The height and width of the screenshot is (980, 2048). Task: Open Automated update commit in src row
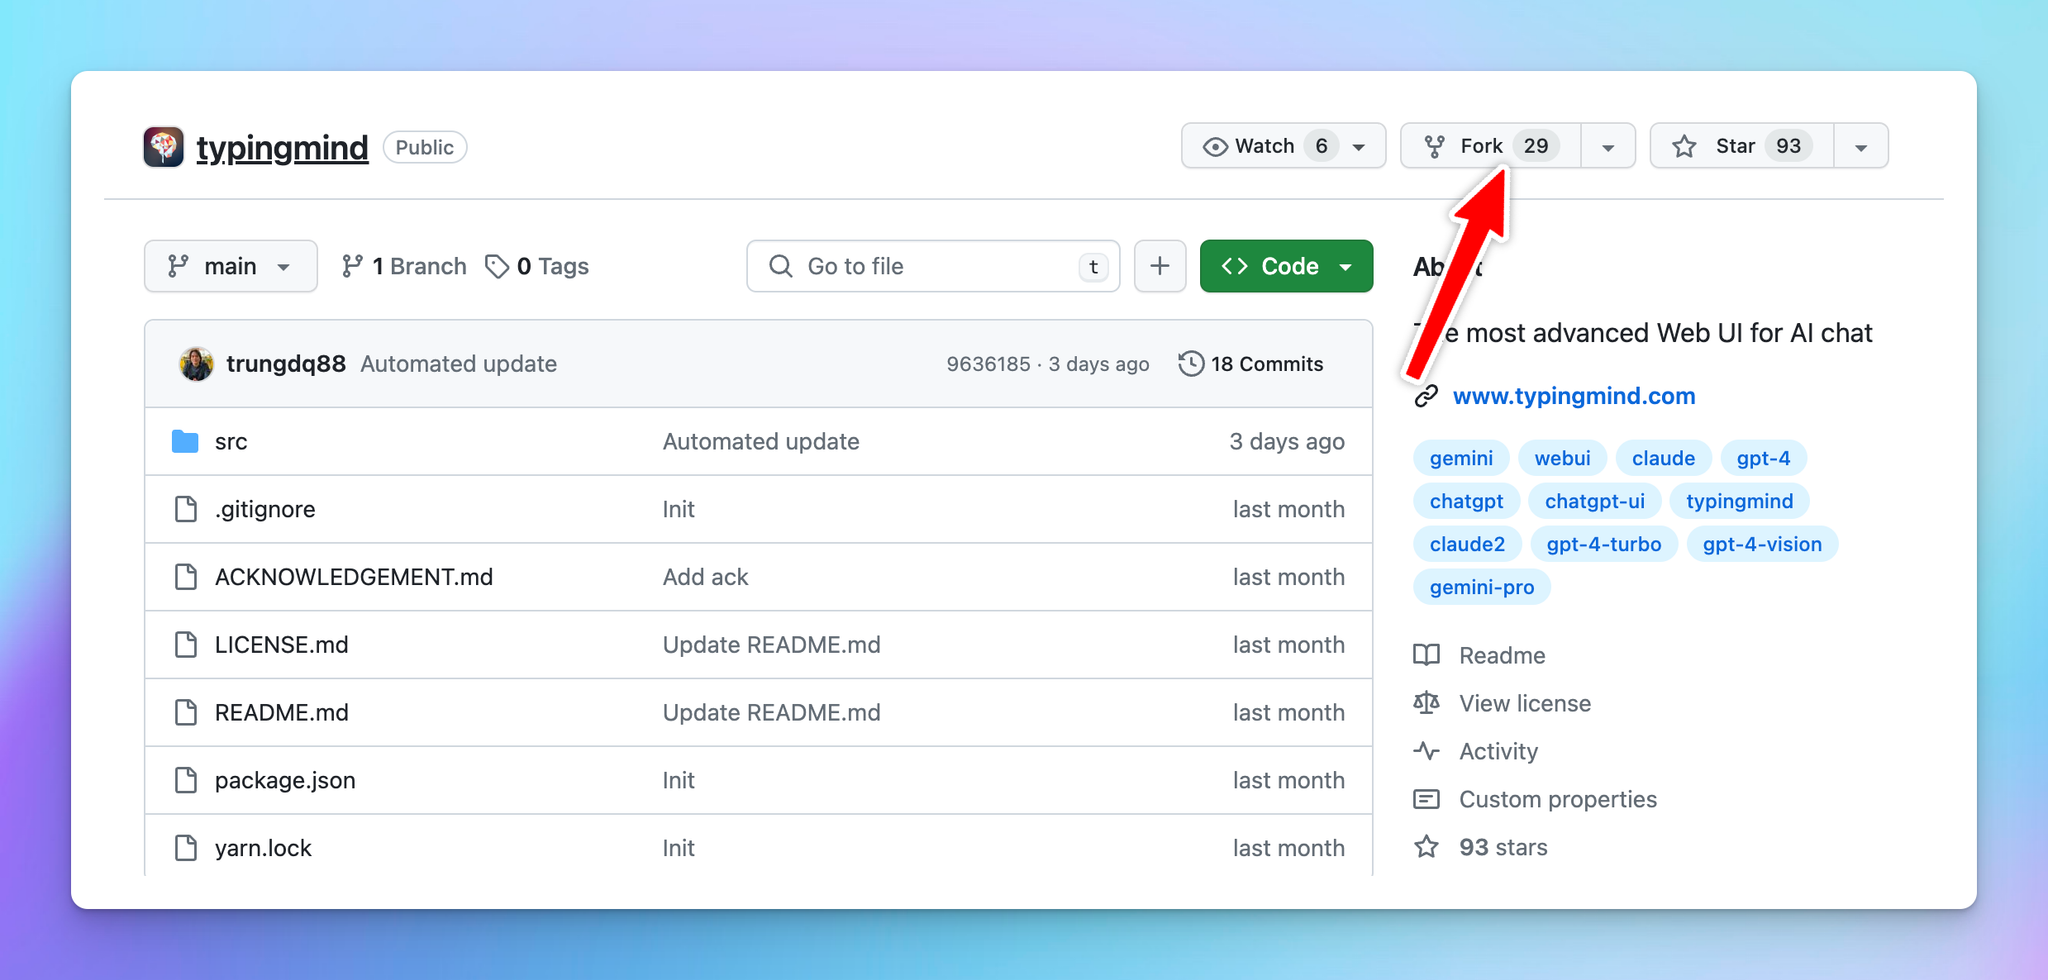pyautogui.click(x=761, y=441)
